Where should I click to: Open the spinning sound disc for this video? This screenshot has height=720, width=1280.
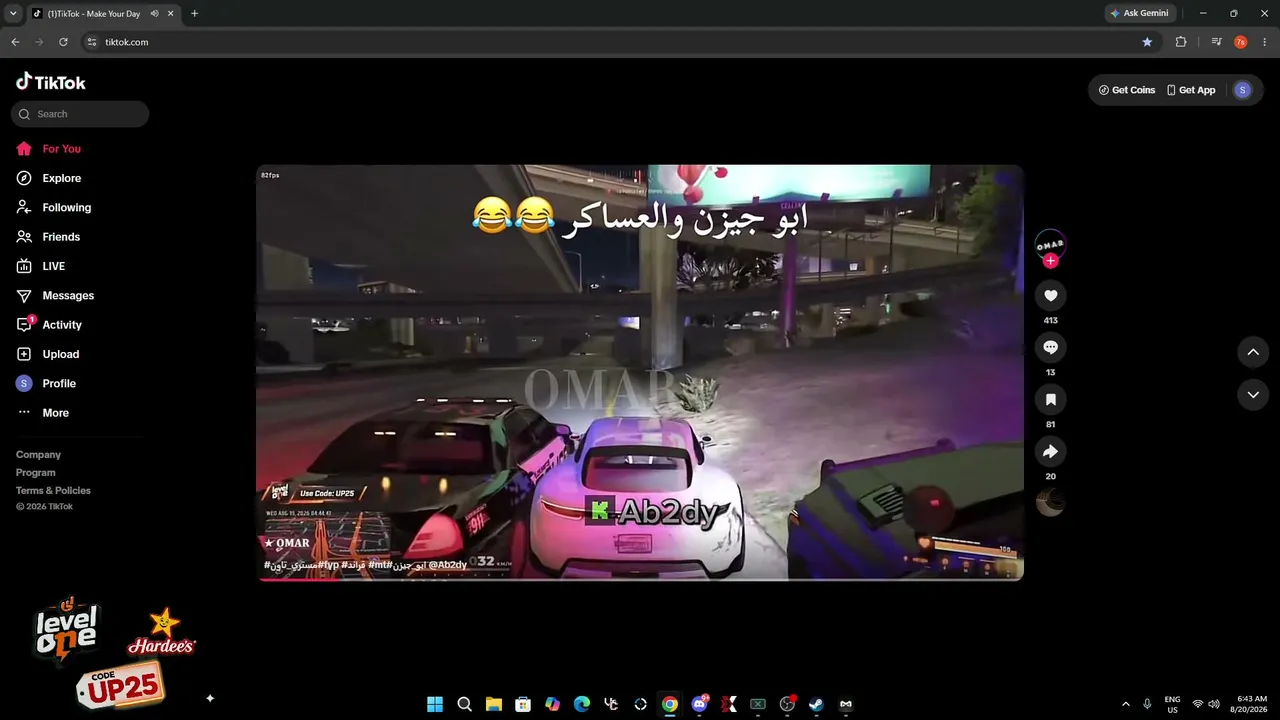(1050, 503)
